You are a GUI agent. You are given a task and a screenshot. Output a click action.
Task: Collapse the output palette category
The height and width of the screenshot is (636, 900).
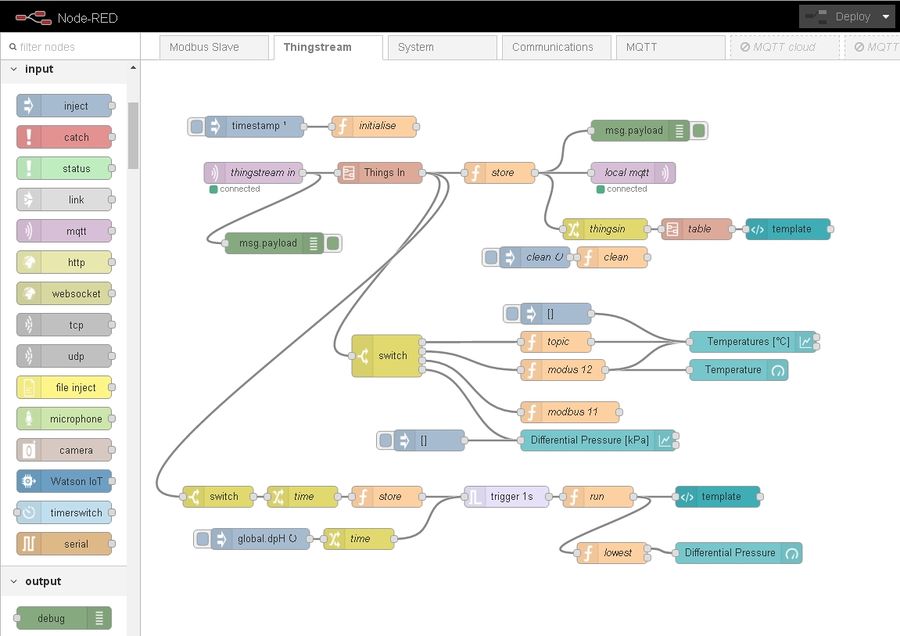(x=14, y=581)
